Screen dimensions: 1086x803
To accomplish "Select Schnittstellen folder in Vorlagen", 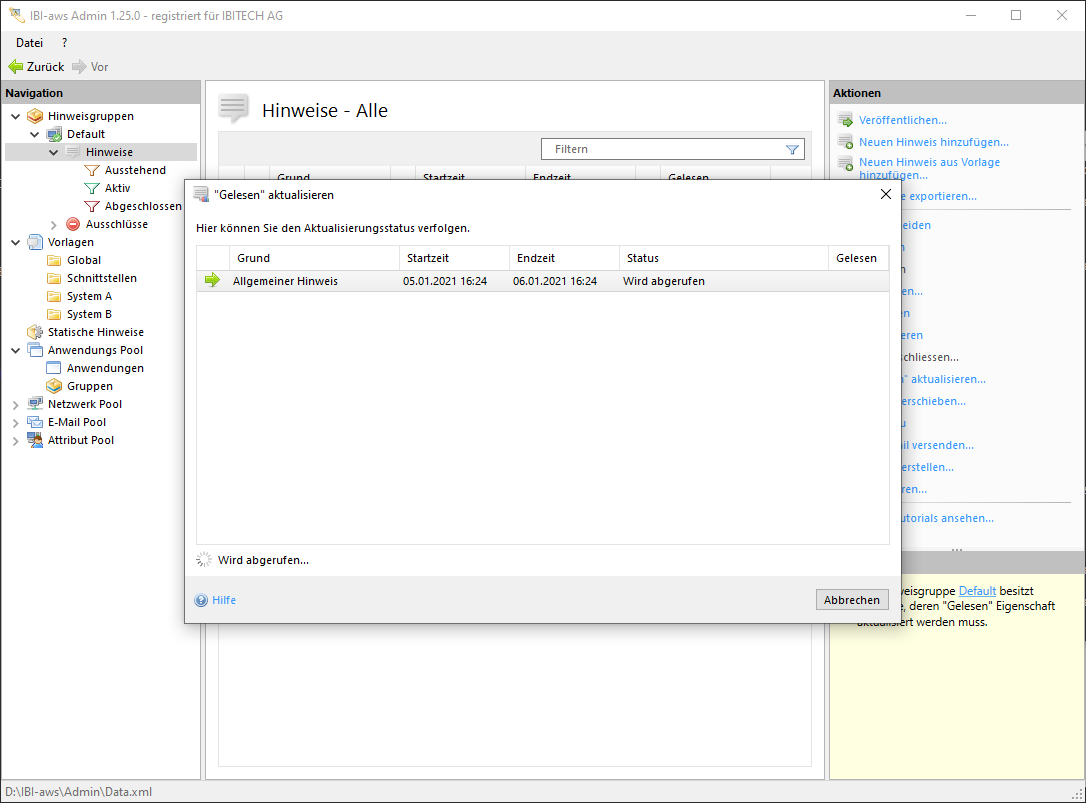I will click(101, 278).
